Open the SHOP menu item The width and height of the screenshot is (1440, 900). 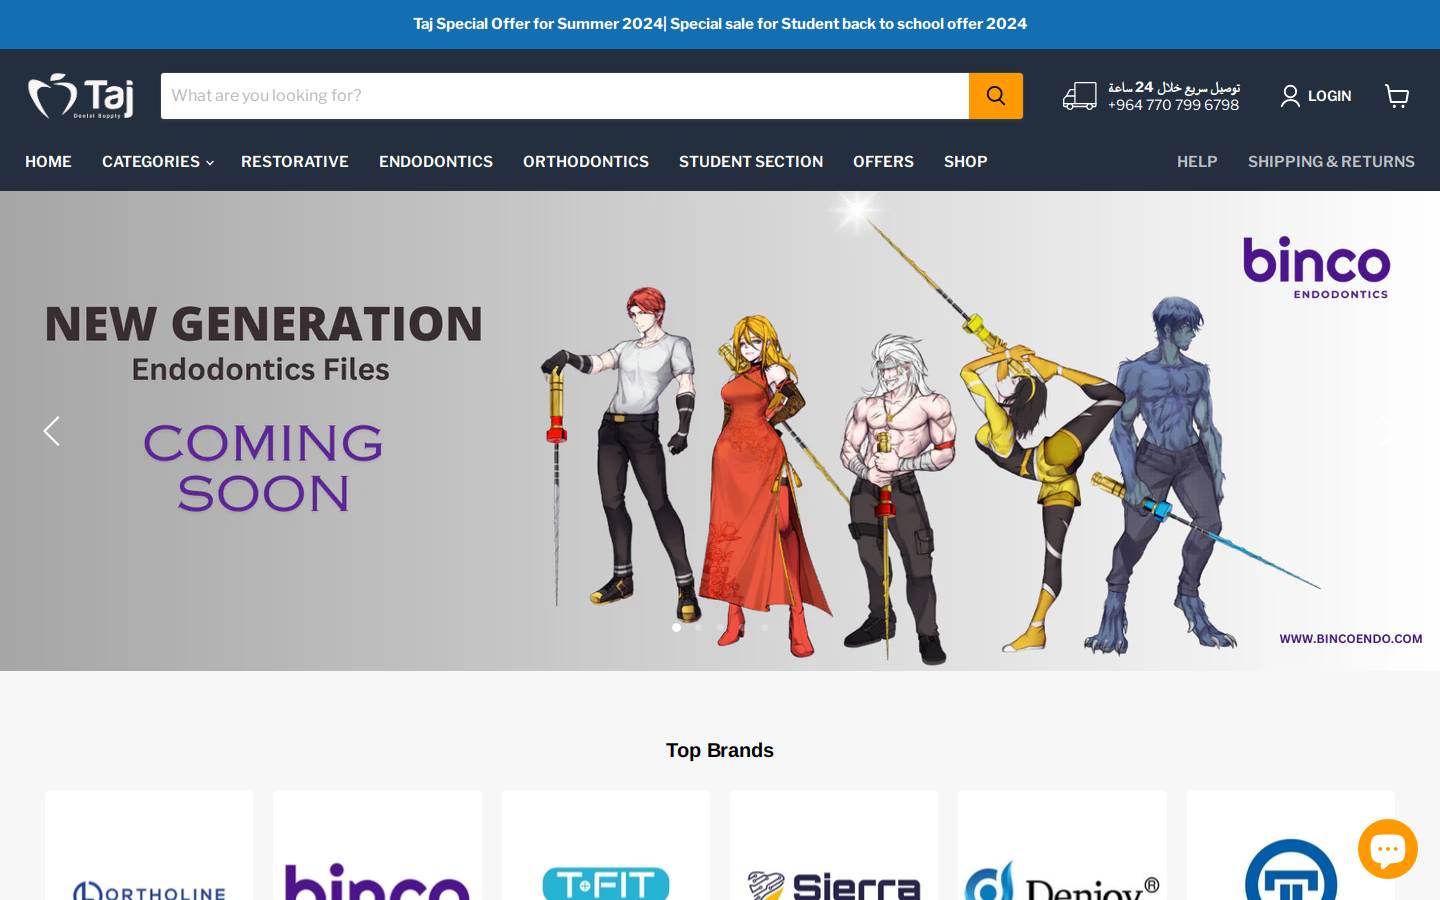click(x=965, y=161)
